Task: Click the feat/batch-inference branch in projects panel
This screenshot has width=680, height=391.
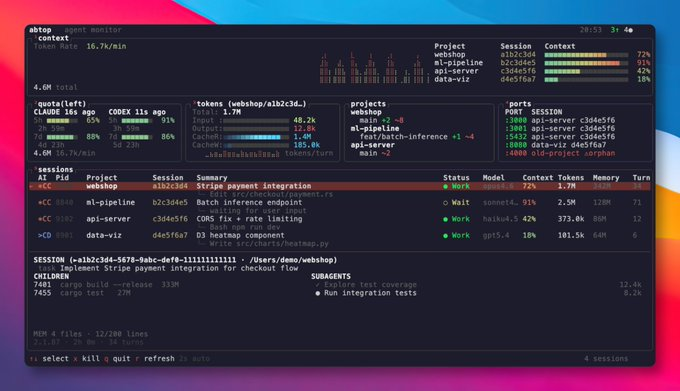Action: [417, 137]
